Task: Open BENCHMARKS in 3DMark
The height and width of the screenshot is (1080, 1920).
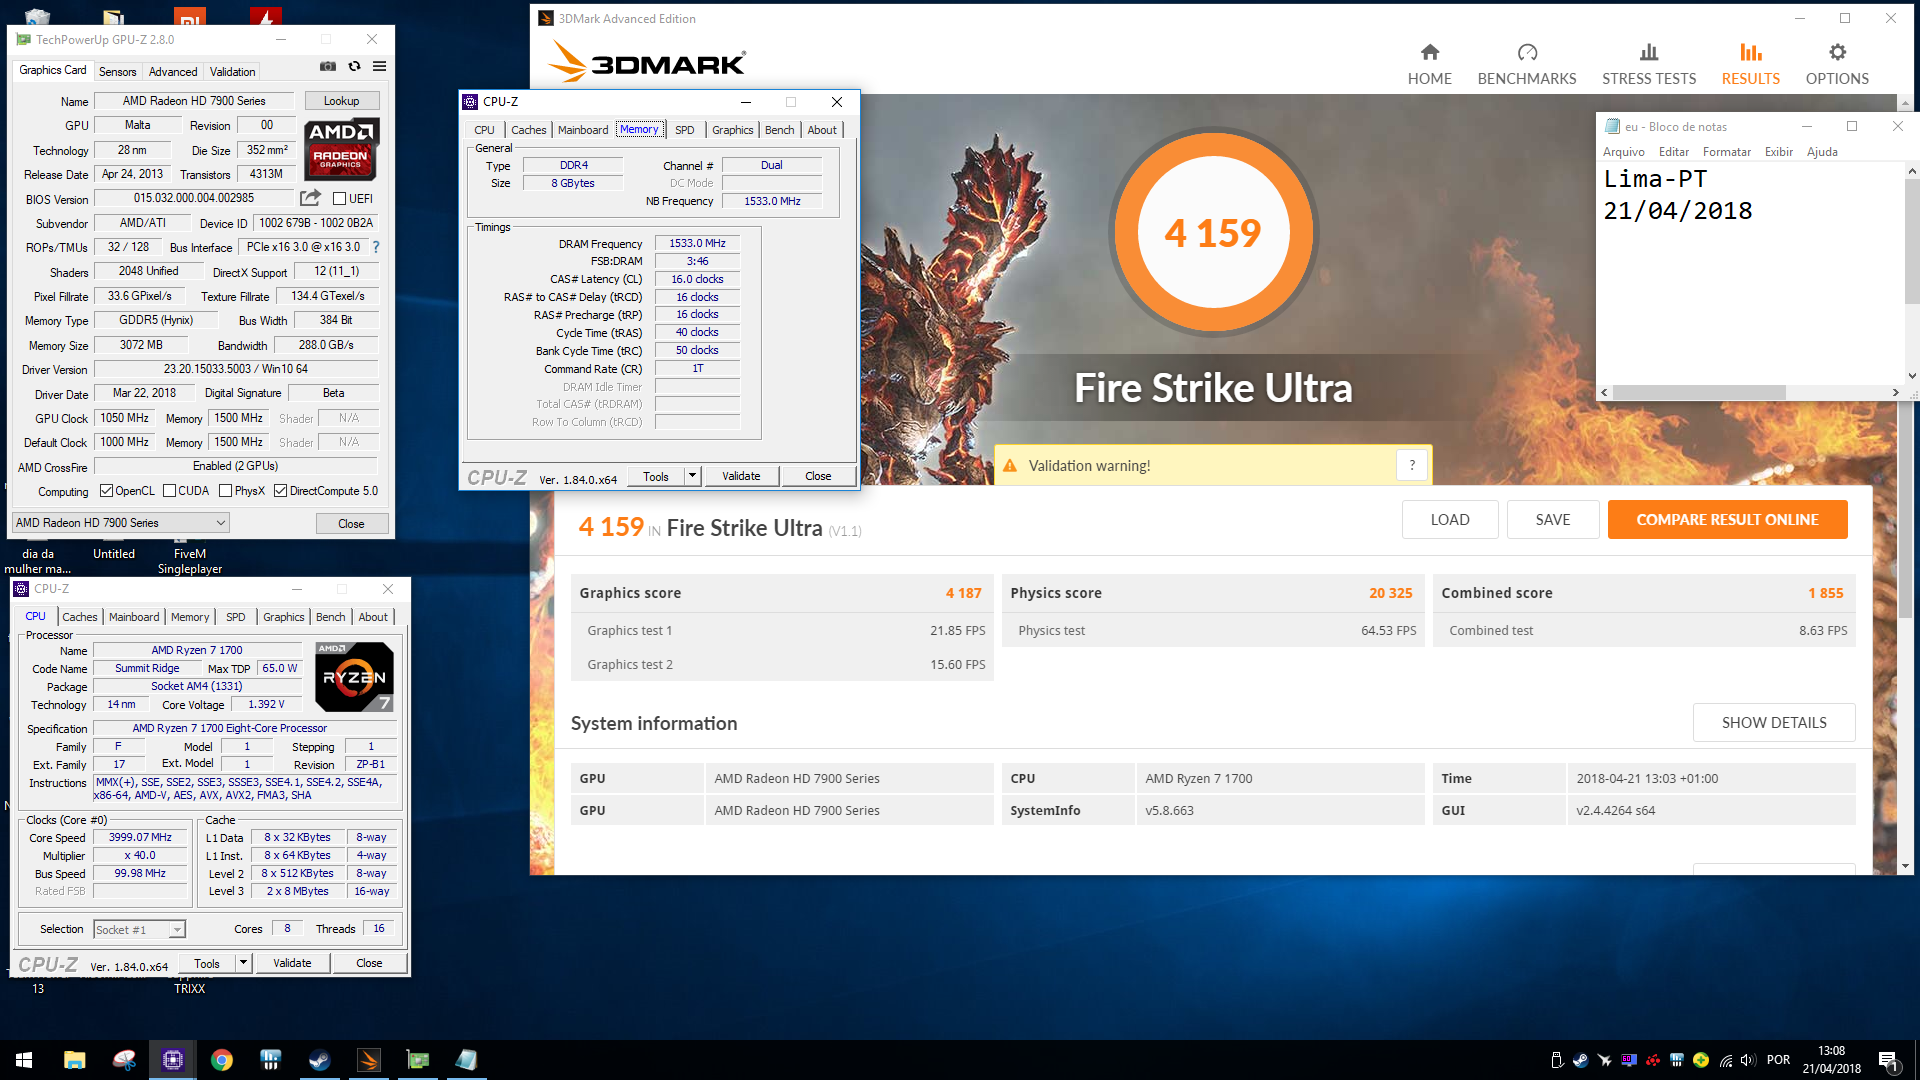Action: pos(1527,64)
